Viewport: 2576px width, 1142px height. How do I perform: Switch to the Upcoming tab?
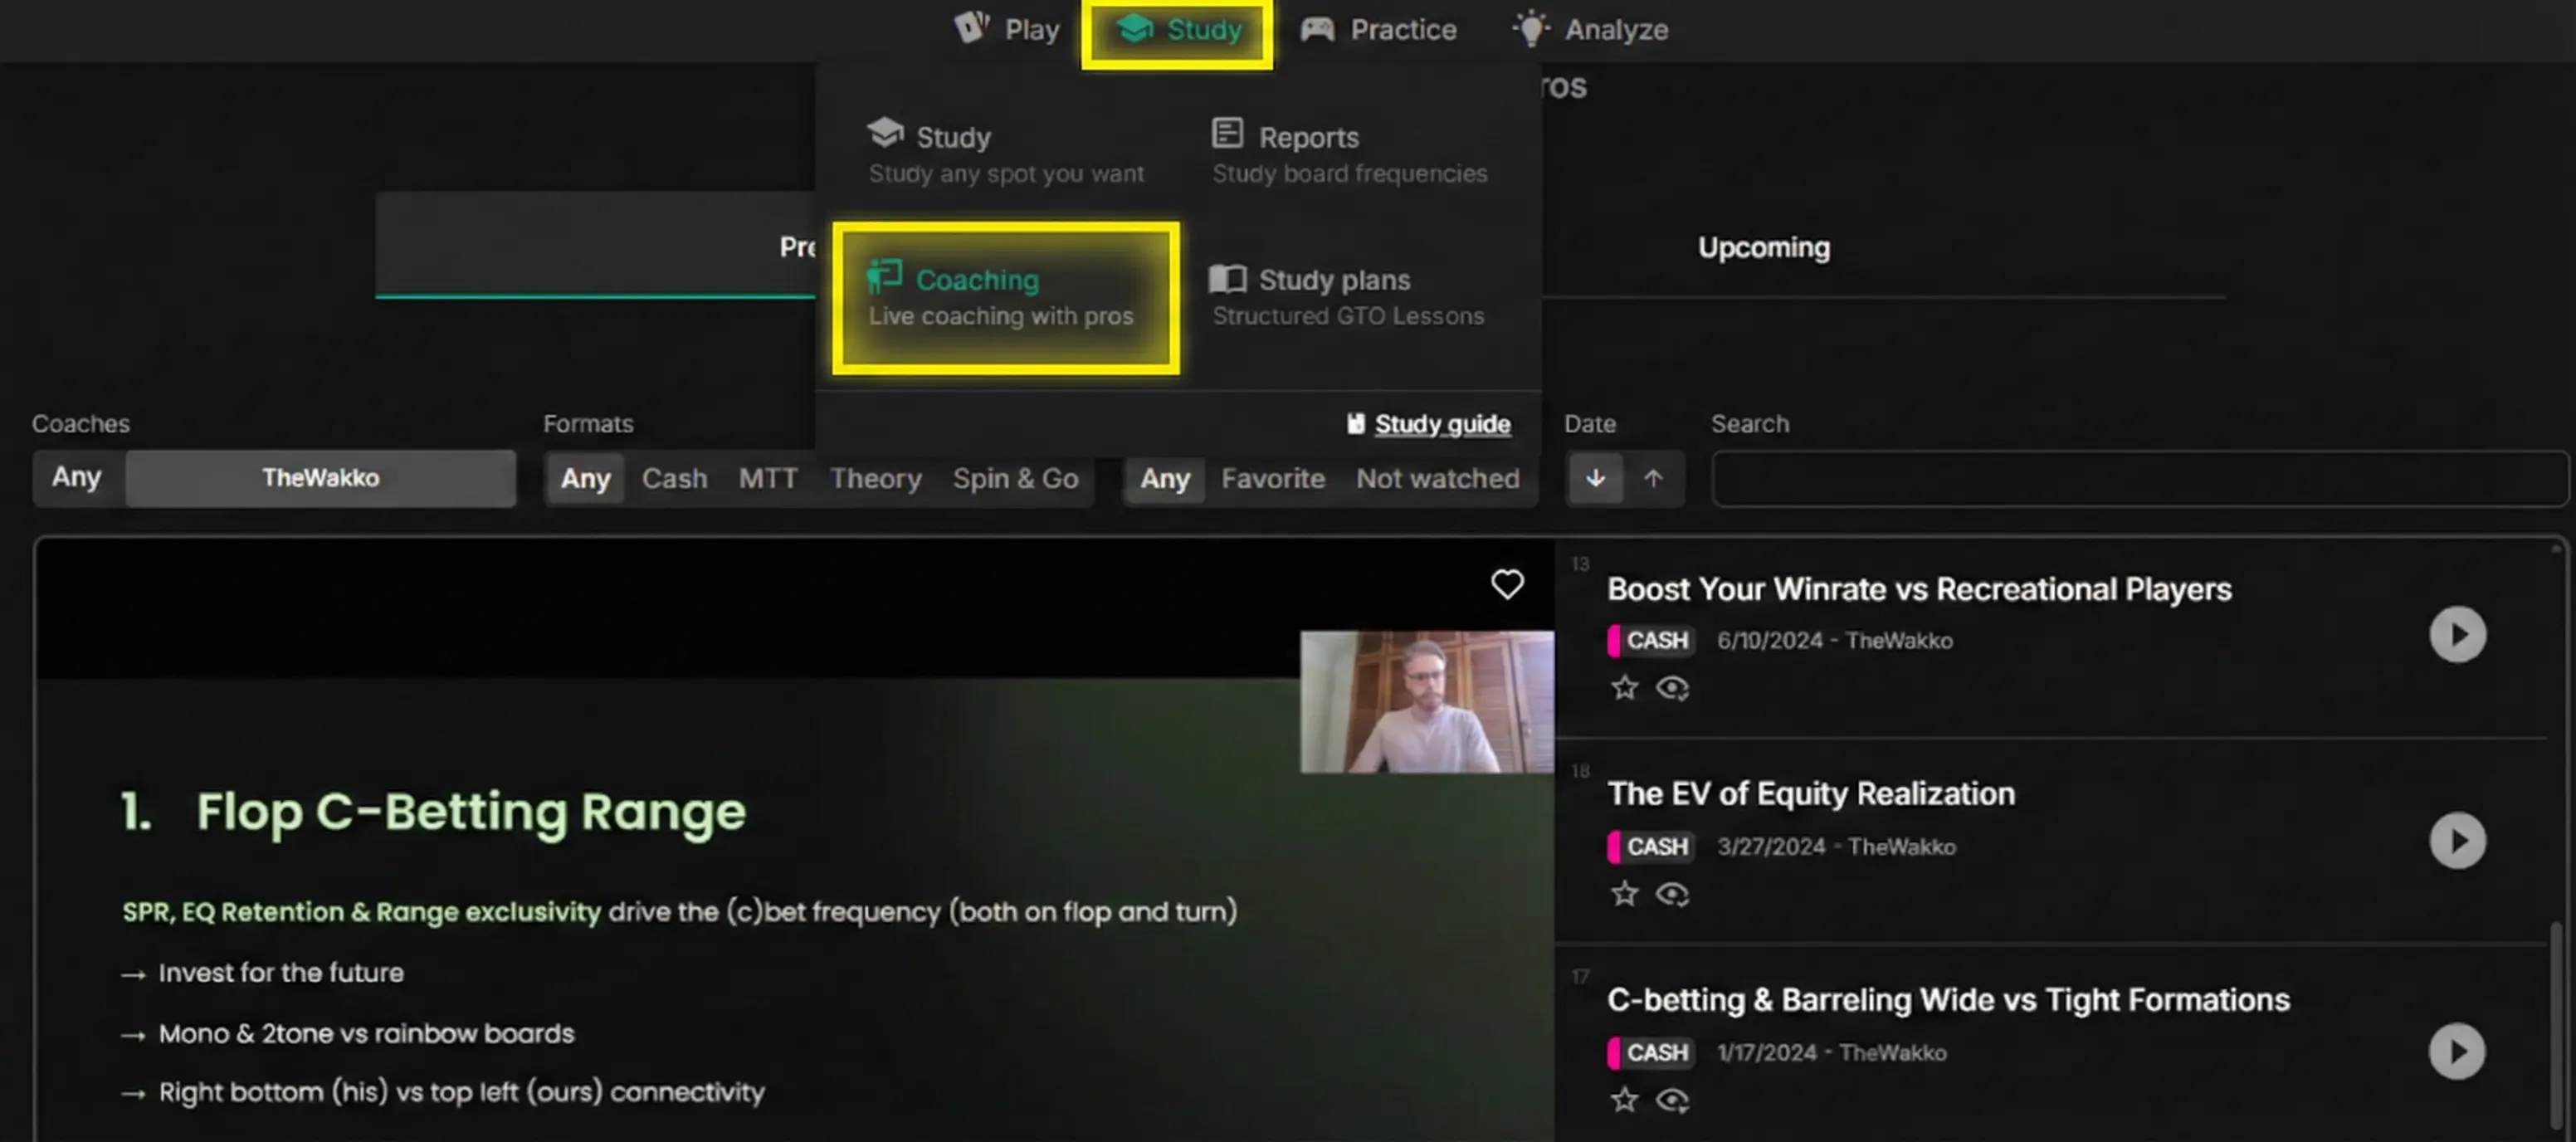pos(1763,247)
